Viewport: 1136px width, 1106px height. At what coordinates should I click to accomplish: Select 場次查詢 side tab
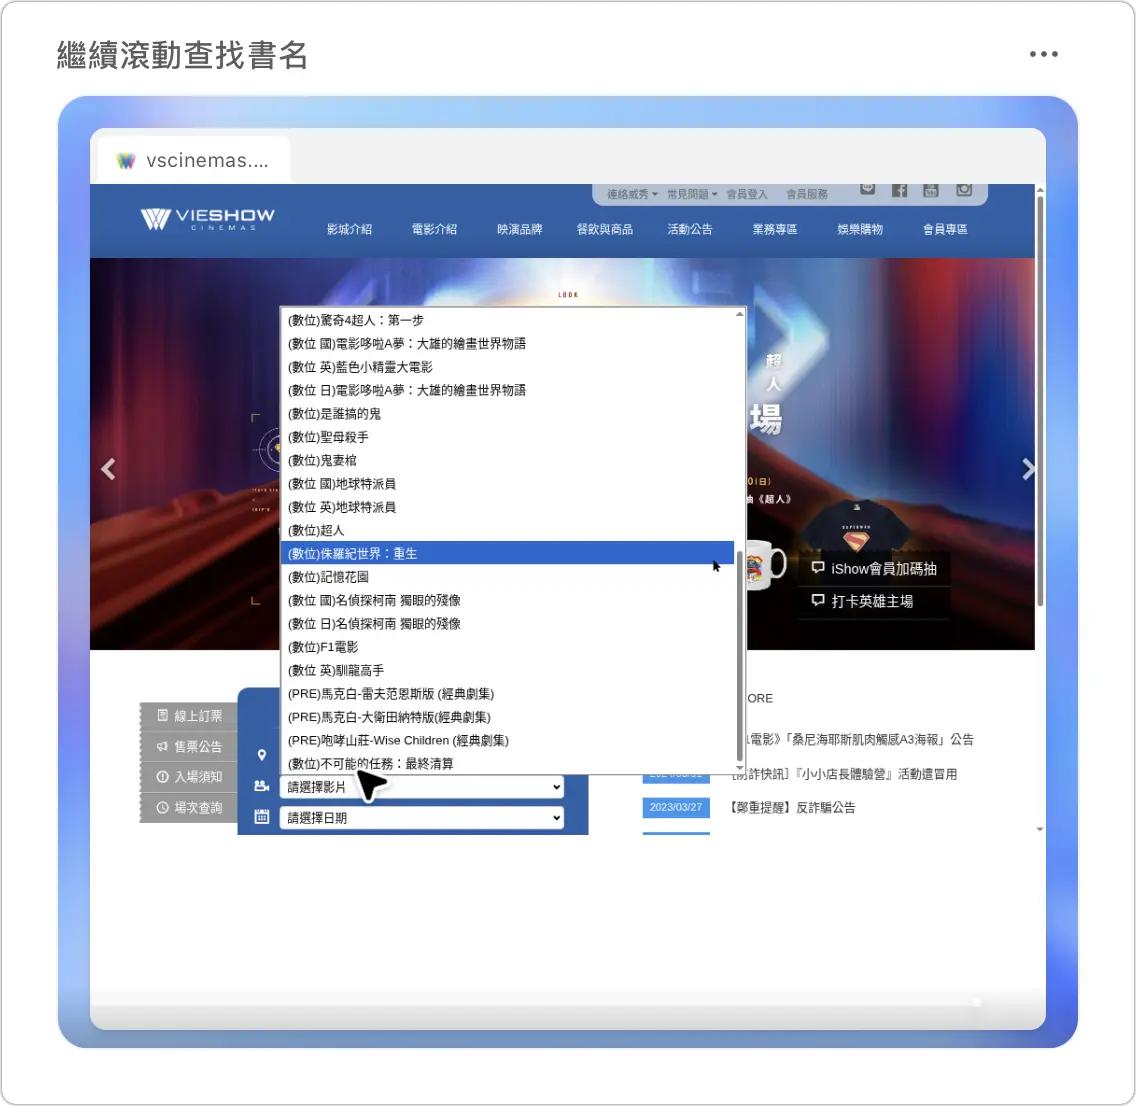tap(189, 808)
